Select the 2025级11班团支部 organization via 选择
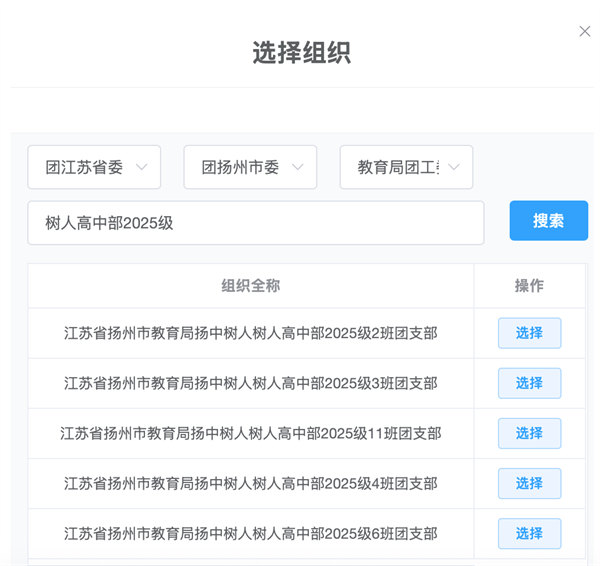 pos(529,433)
